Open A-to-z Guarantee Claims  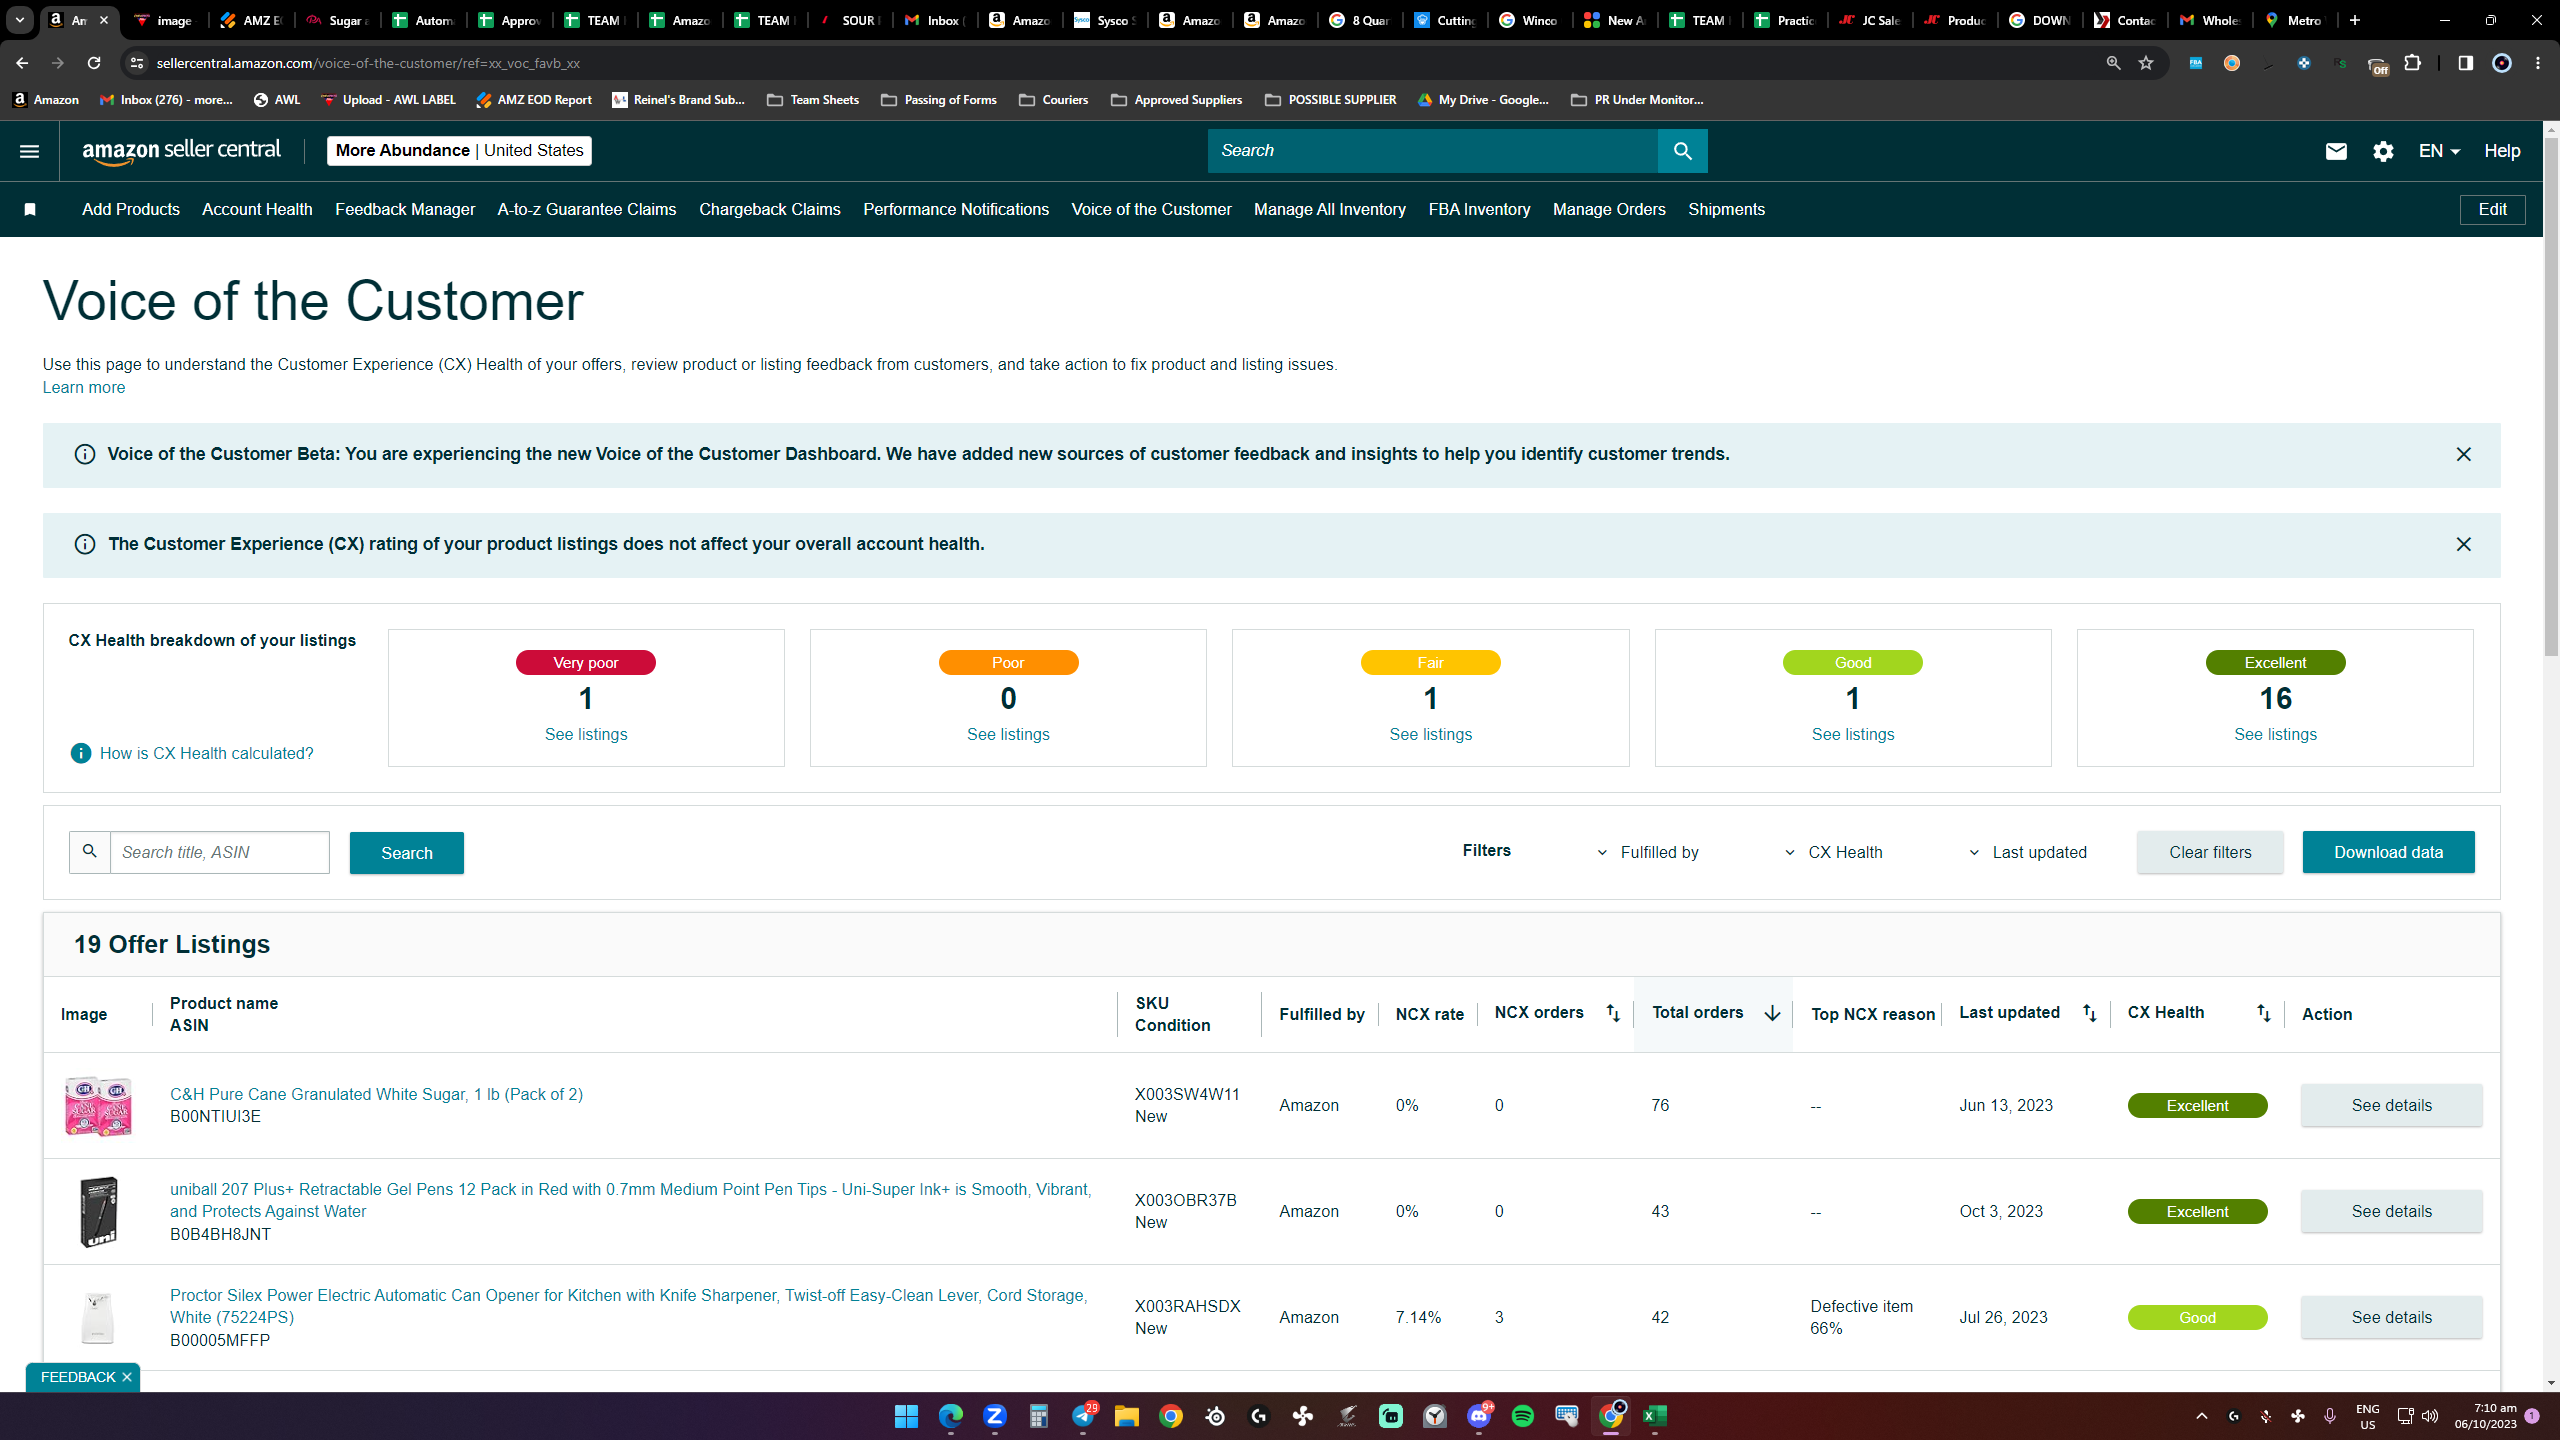click(x=587, y=209)
